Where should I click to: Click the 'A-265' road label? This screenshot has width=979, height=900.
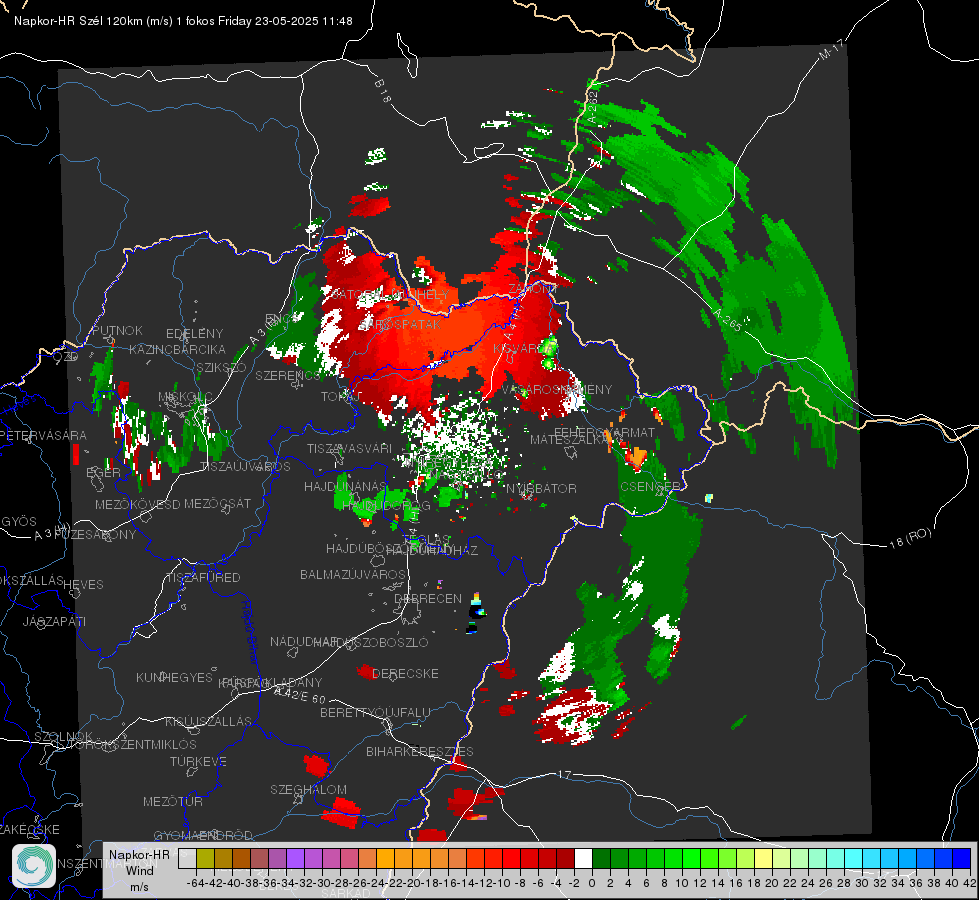[727, 319]
